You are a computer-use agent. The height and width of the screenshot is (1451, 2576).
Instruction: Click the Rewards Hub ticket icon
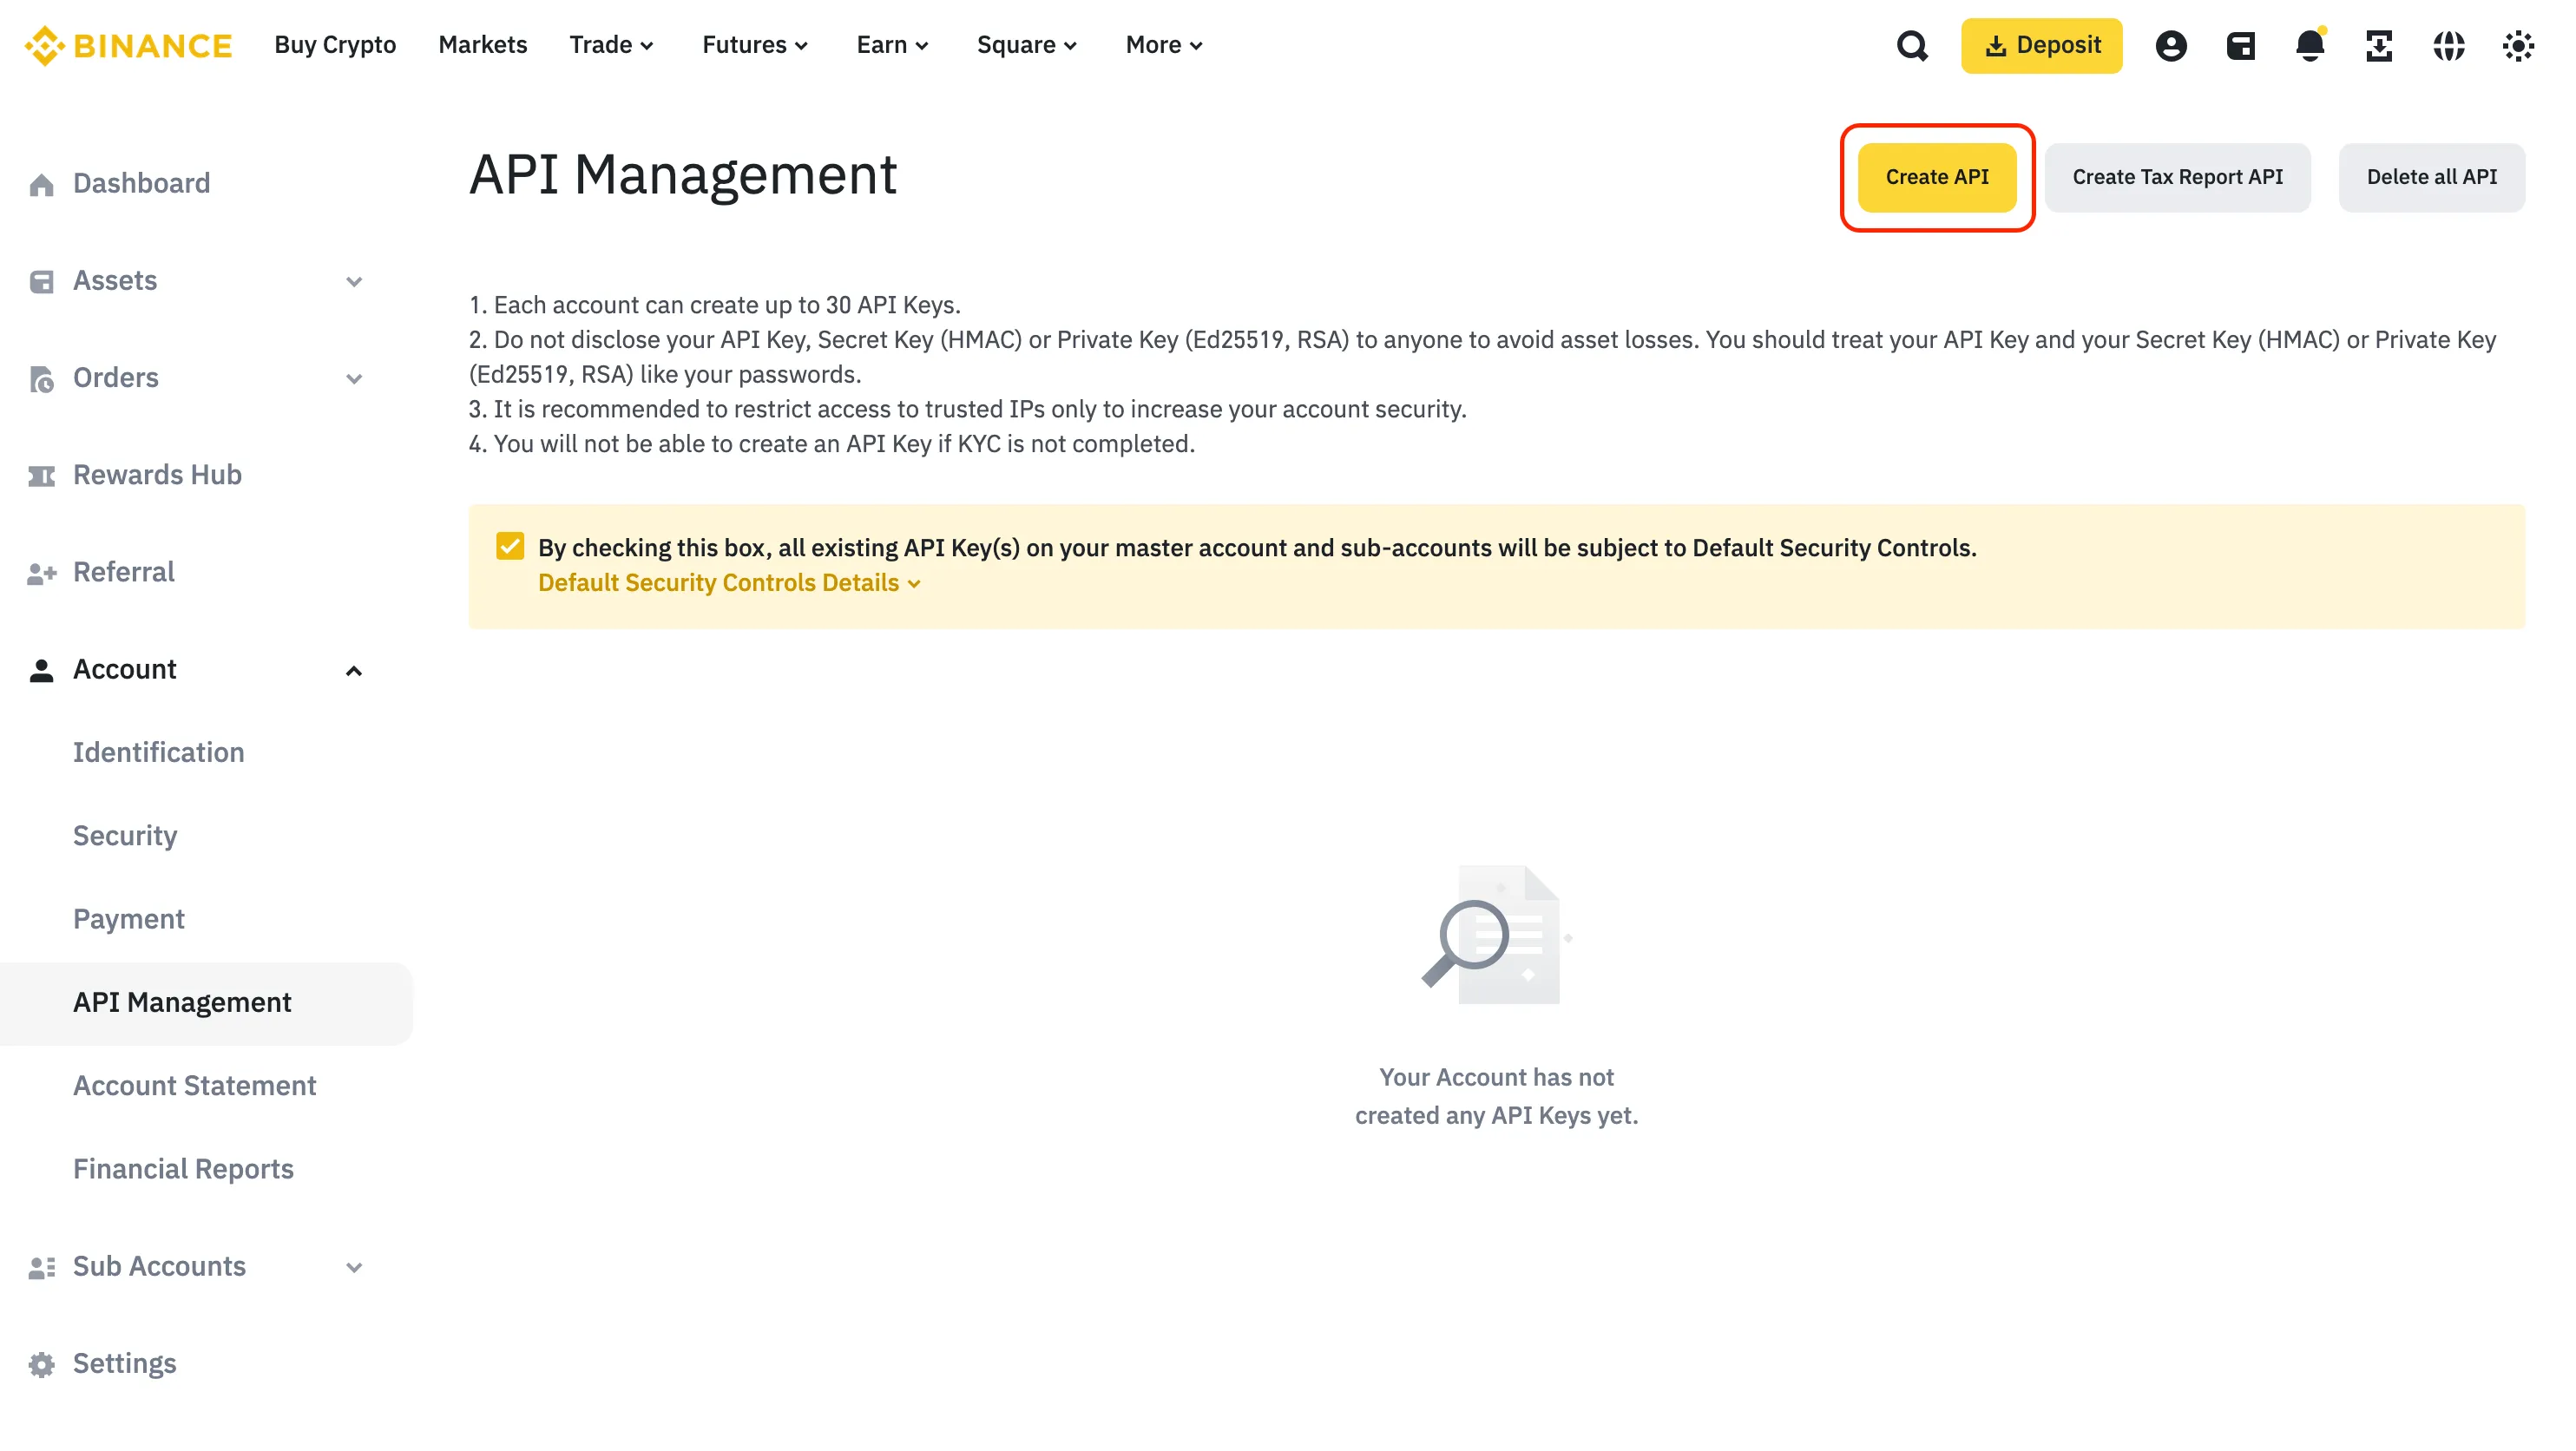click(x=41, y=475)
